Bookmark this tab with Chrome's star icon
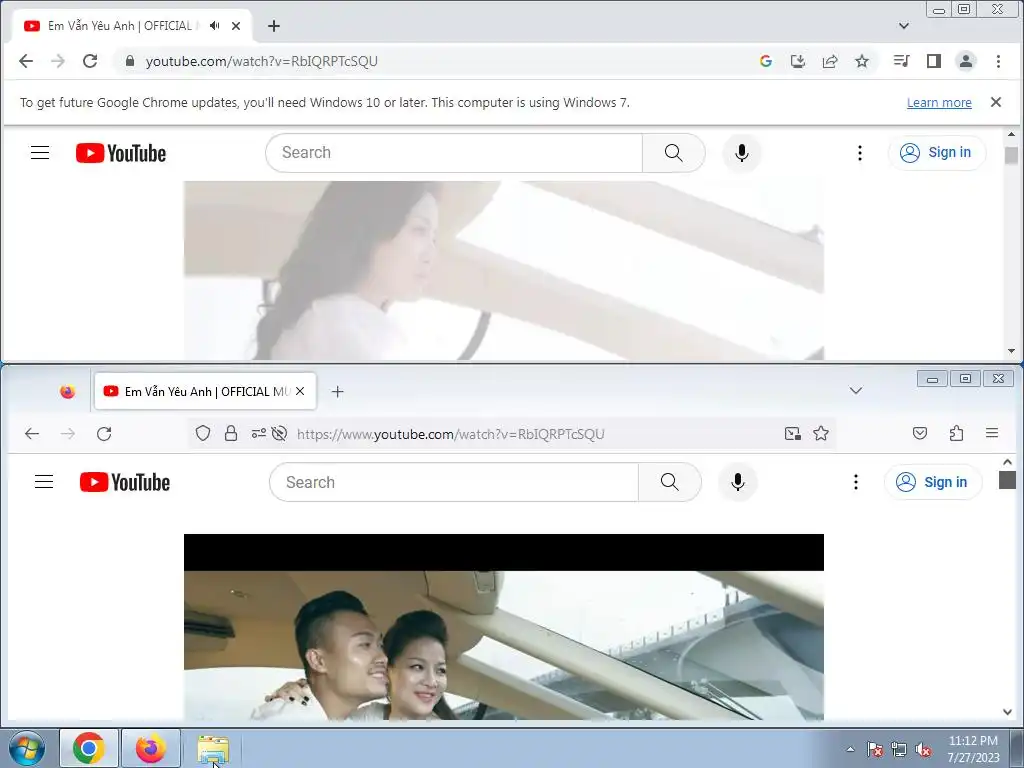 point(862,61)
